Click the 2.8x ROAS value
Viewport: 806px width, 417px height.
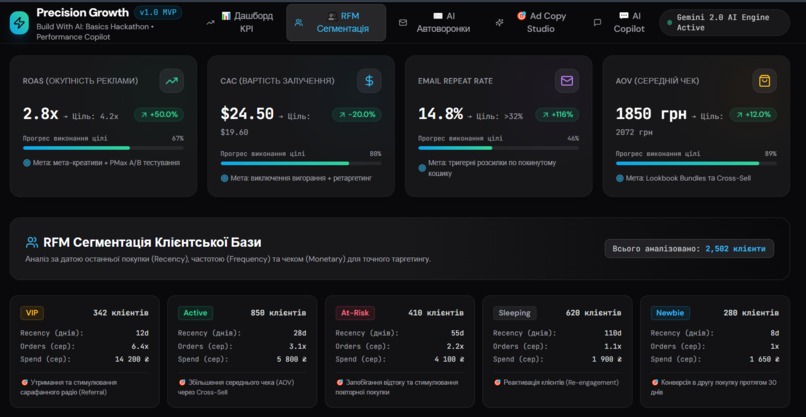41,114
